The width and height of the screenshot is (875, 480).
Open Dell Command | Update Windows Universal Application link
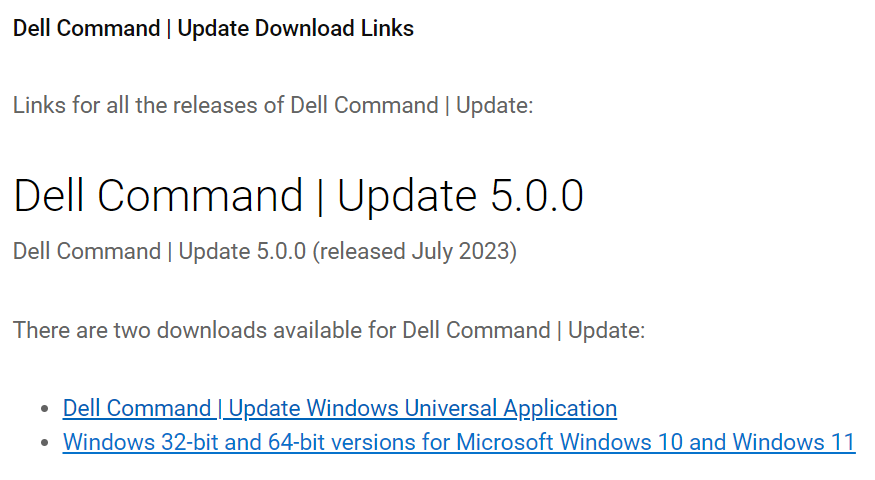coord(339,408)
